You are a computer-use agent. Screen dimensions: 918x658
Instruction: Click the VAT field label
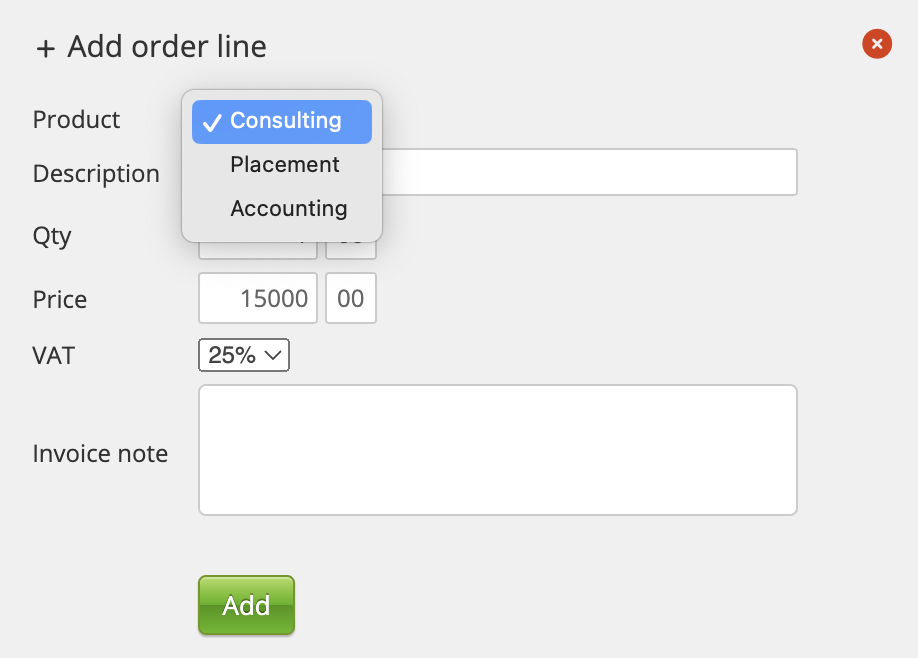54,355
